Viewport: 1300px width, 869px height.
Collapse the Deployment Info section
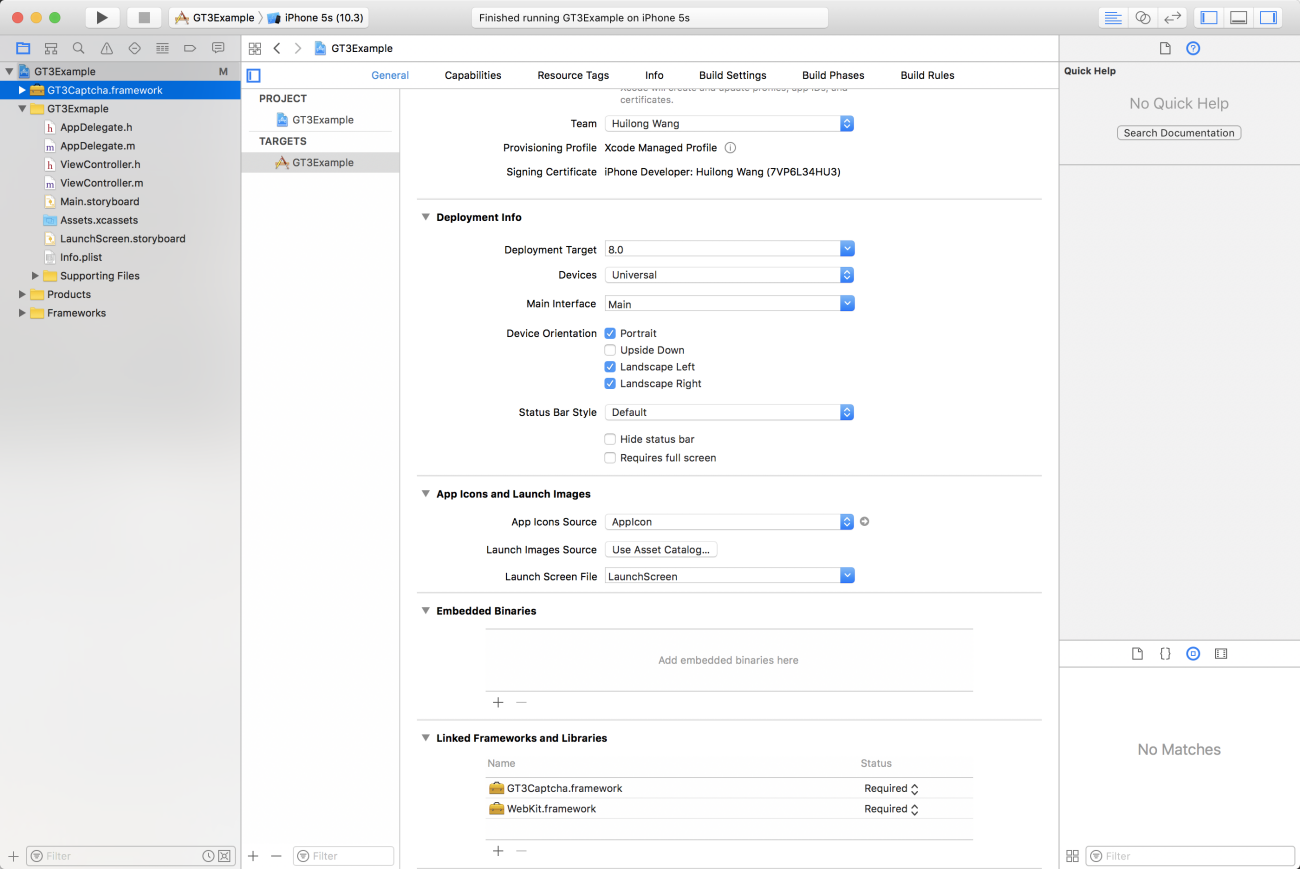(x=425, y=217)
